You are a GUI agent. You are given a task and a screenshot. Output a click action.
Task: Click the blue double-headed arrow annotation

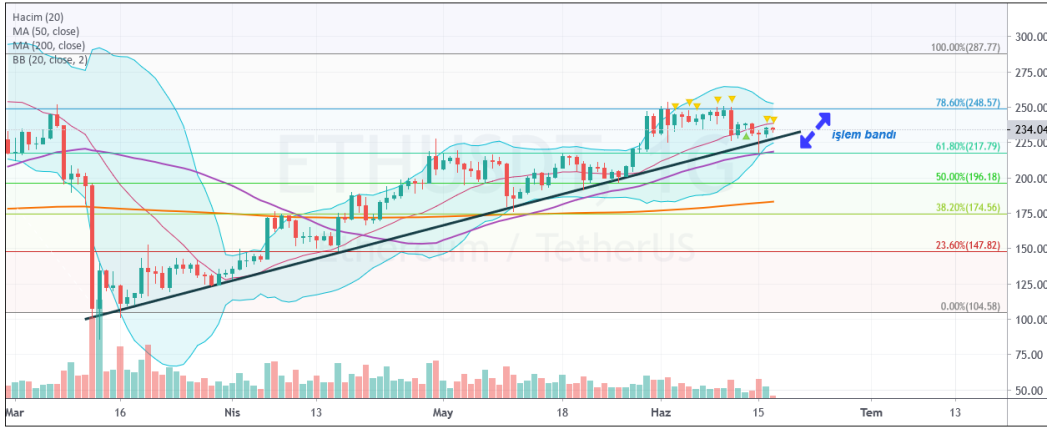click(x=815, y=130)
